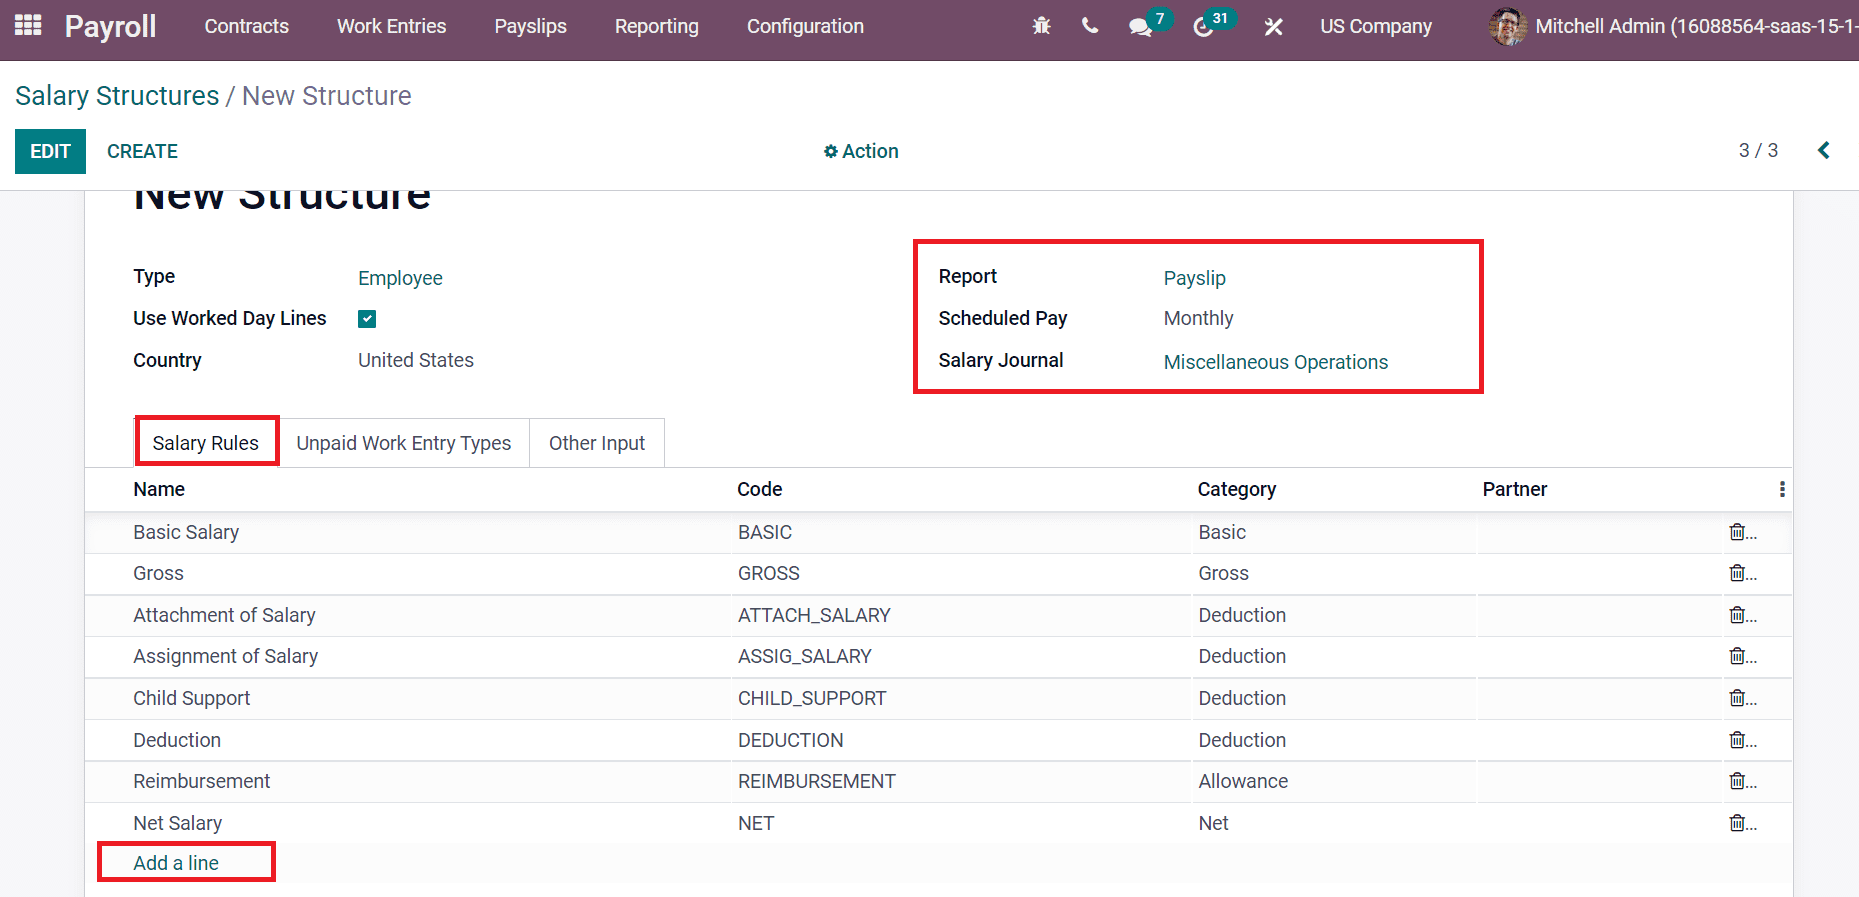Open the Action dropdown
Viewport: 1859px width, 897px height.
(861, 151)
